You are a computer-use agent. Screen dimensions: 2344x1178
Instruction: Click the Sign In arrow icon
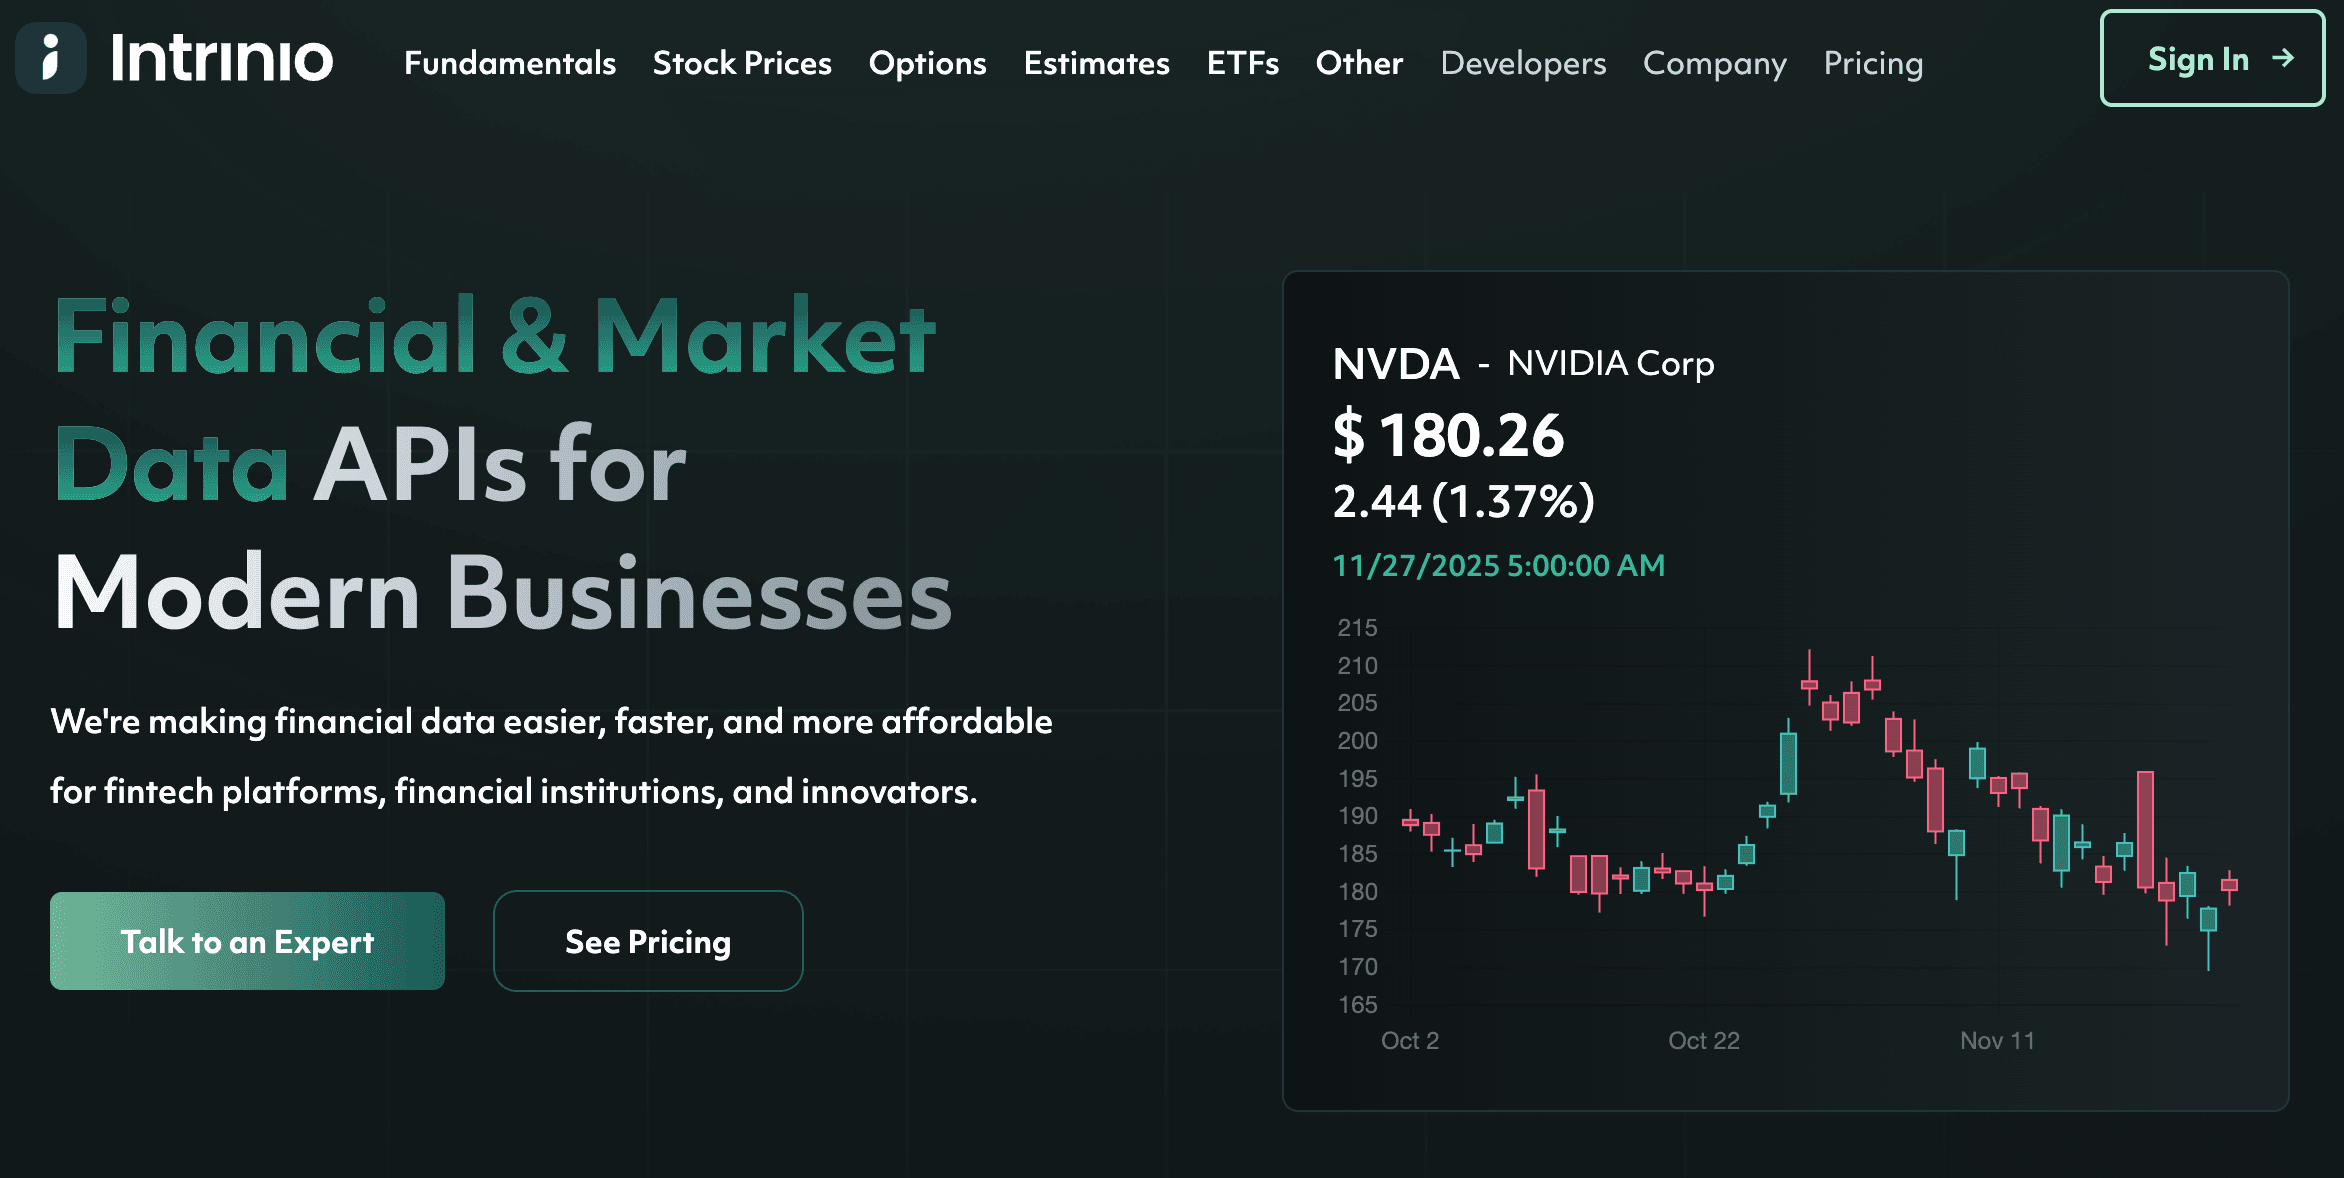tap(2283, 58)
